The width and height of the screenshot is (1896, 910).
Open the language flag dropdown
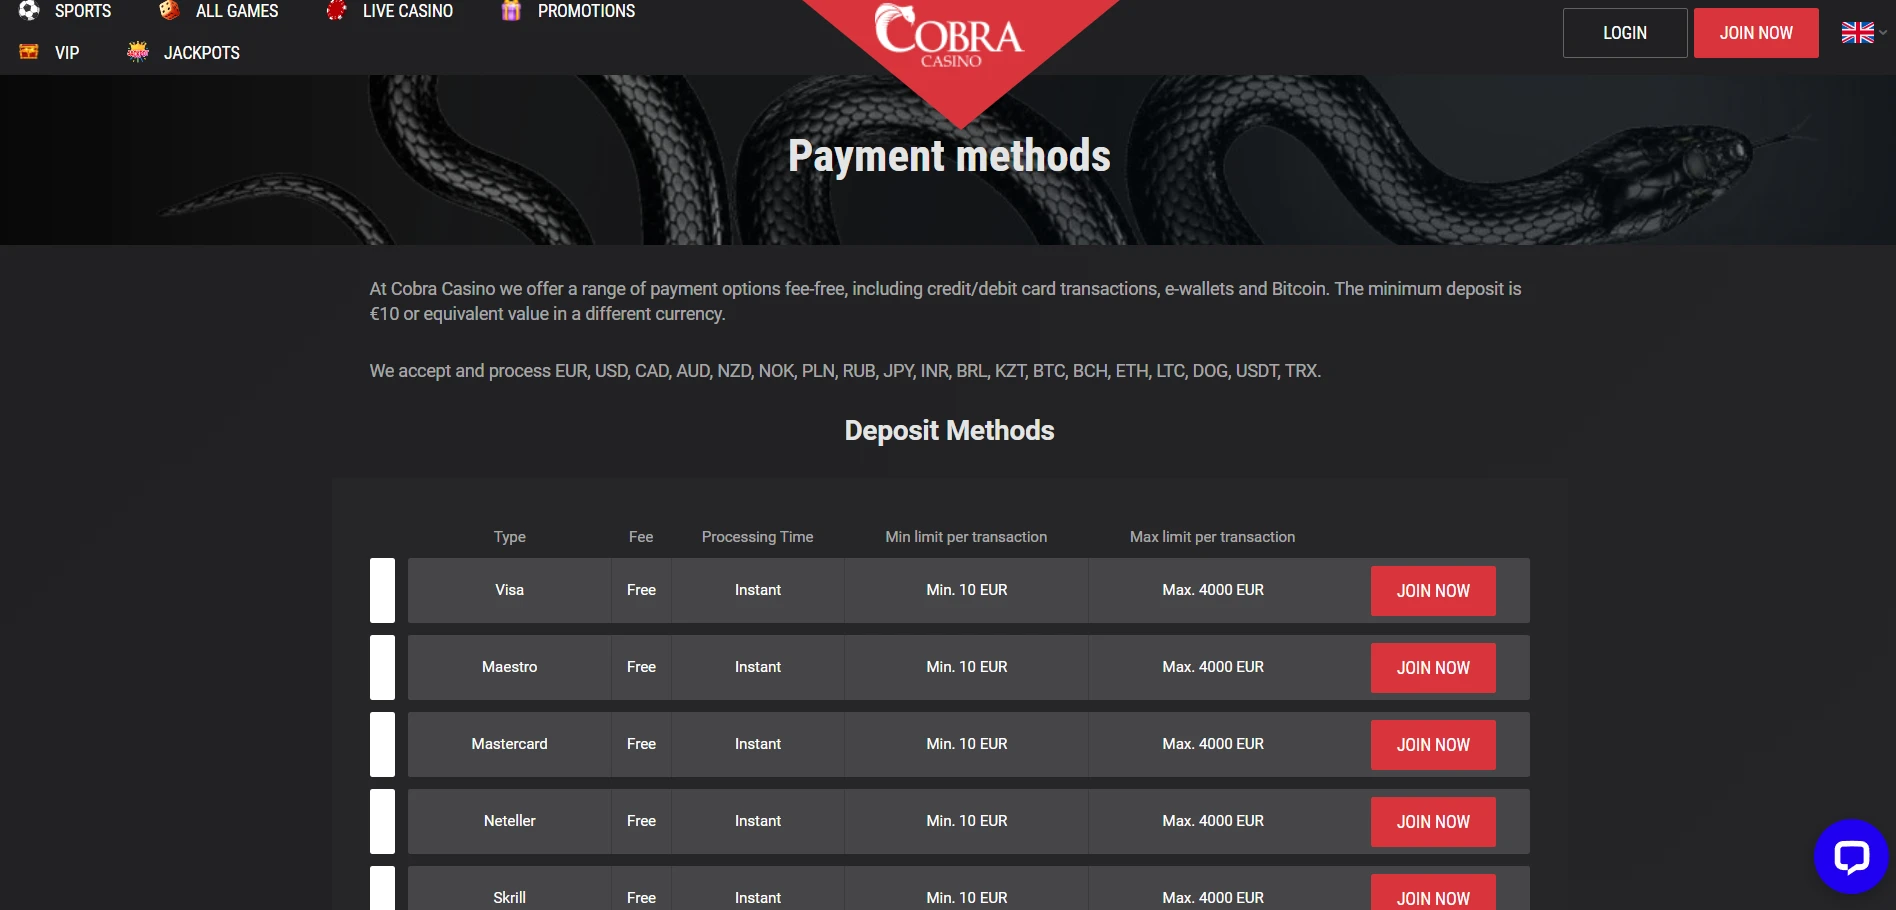point(1864,33)
